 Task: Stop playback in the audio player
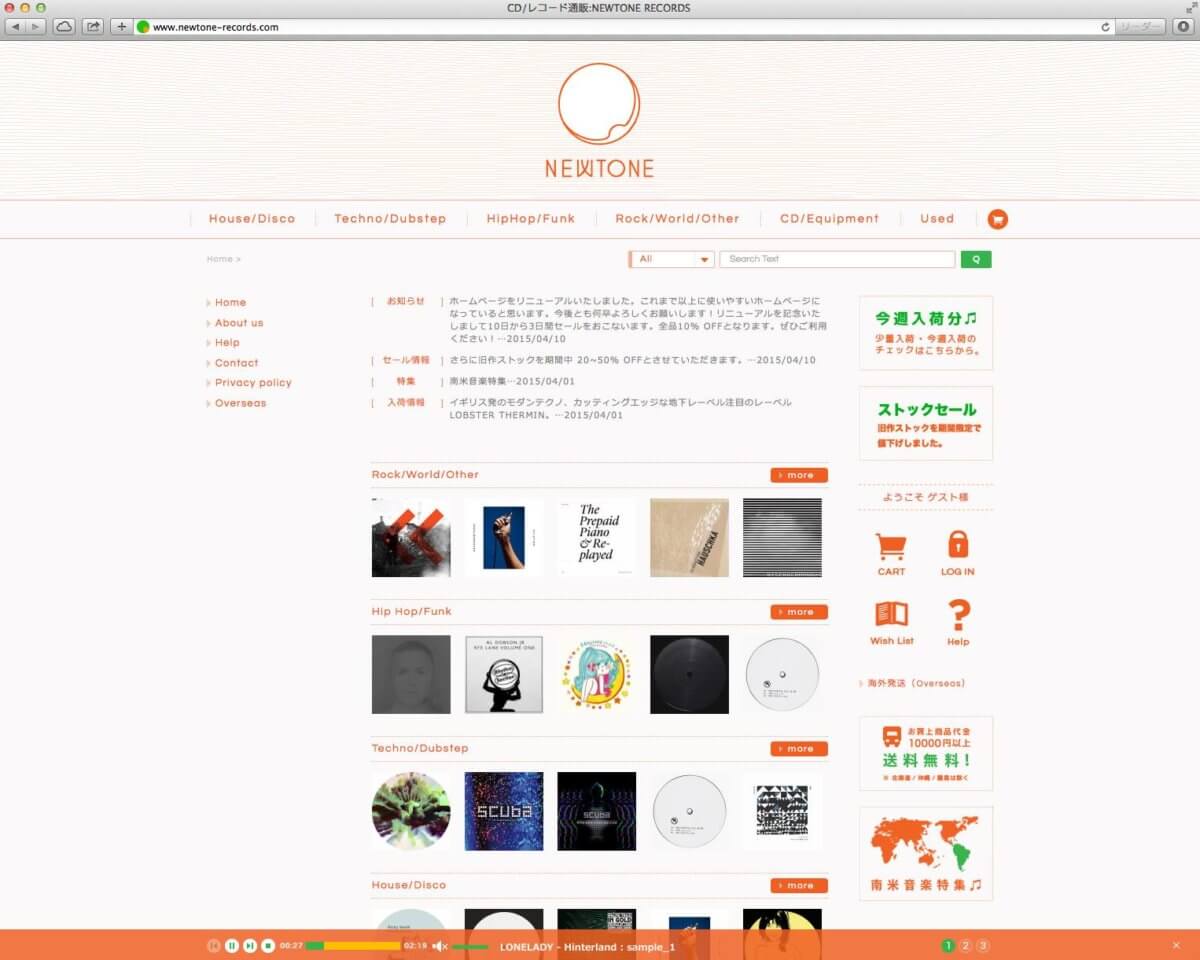(268, 946)
